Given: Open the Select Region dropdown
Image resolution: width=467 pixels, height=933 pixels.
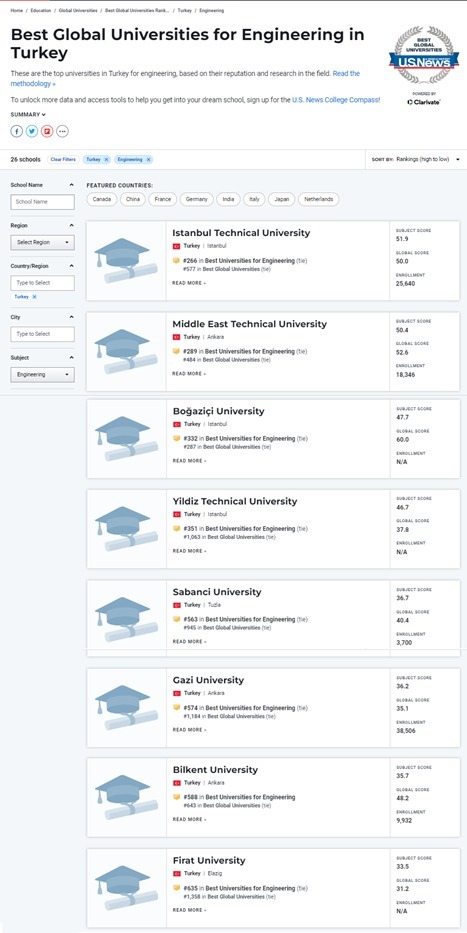Looking at the screenshot, I should 42,242.
